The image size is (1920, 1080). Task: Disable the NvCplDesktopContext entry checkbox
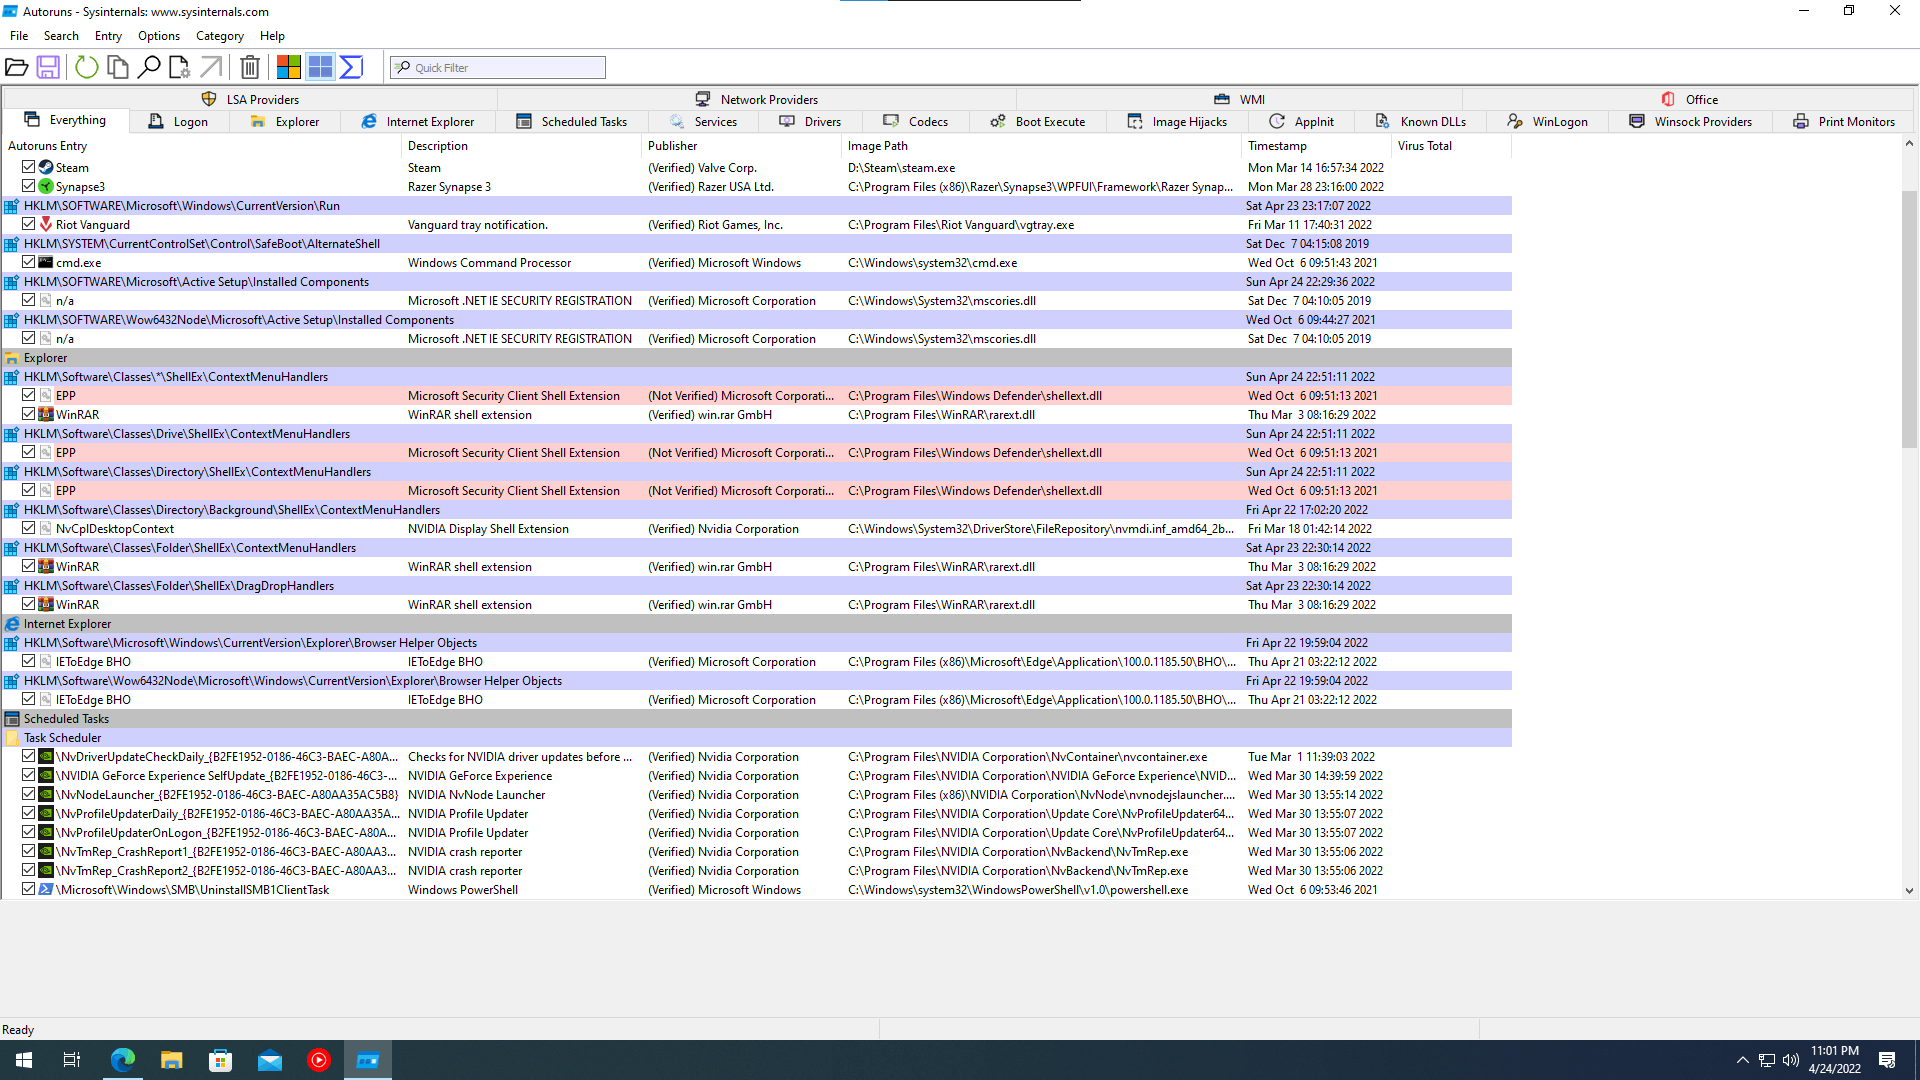(x=29, y=528)
